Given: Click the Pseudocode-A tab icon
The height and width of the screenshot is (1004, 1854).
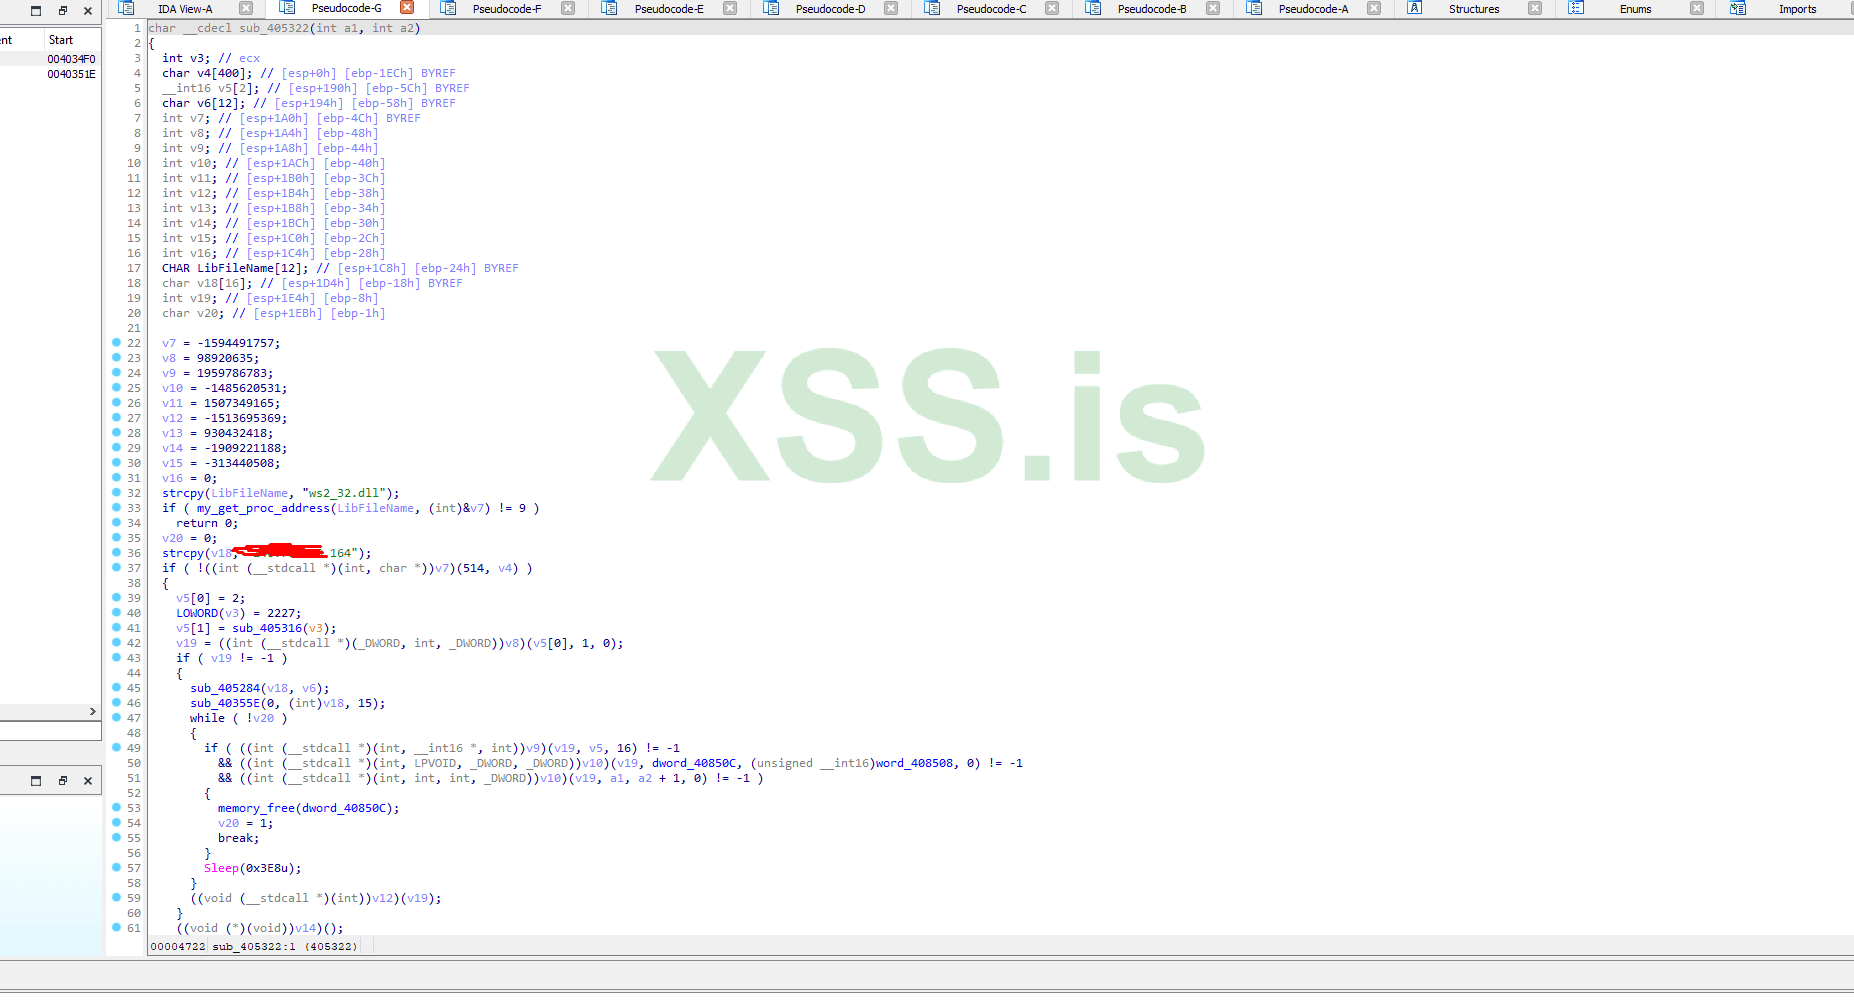Looking at the screenshot, I should tap(1254, 8).
